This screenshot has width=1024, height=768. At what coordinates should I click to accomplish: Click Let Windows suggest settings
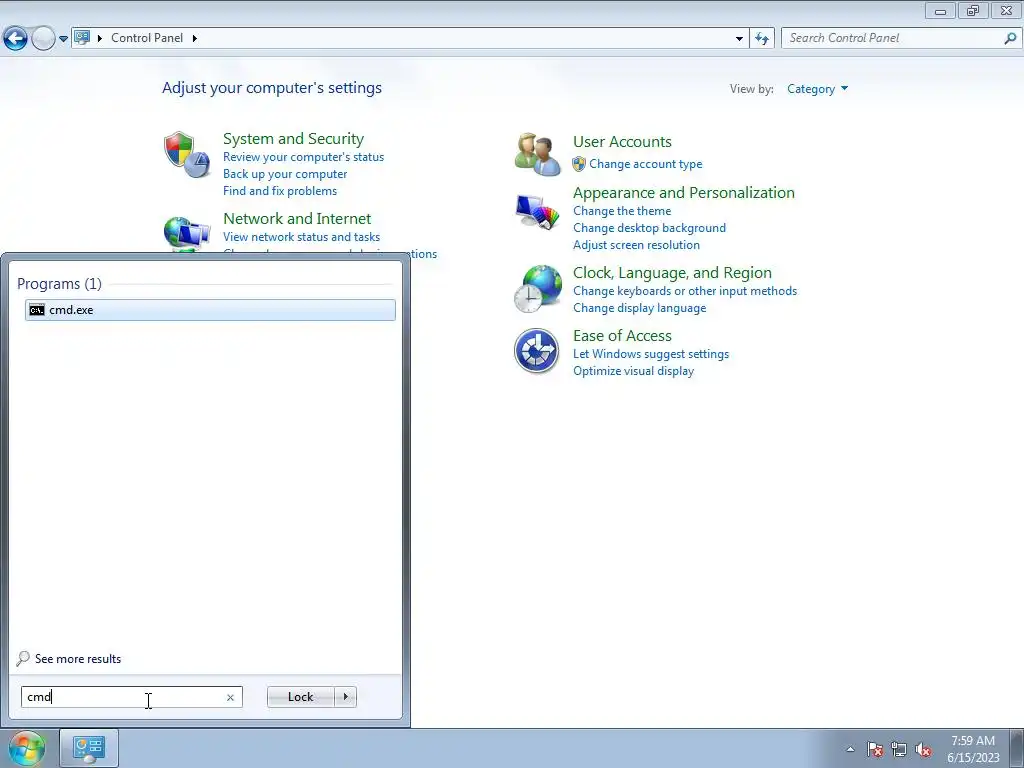651,354
